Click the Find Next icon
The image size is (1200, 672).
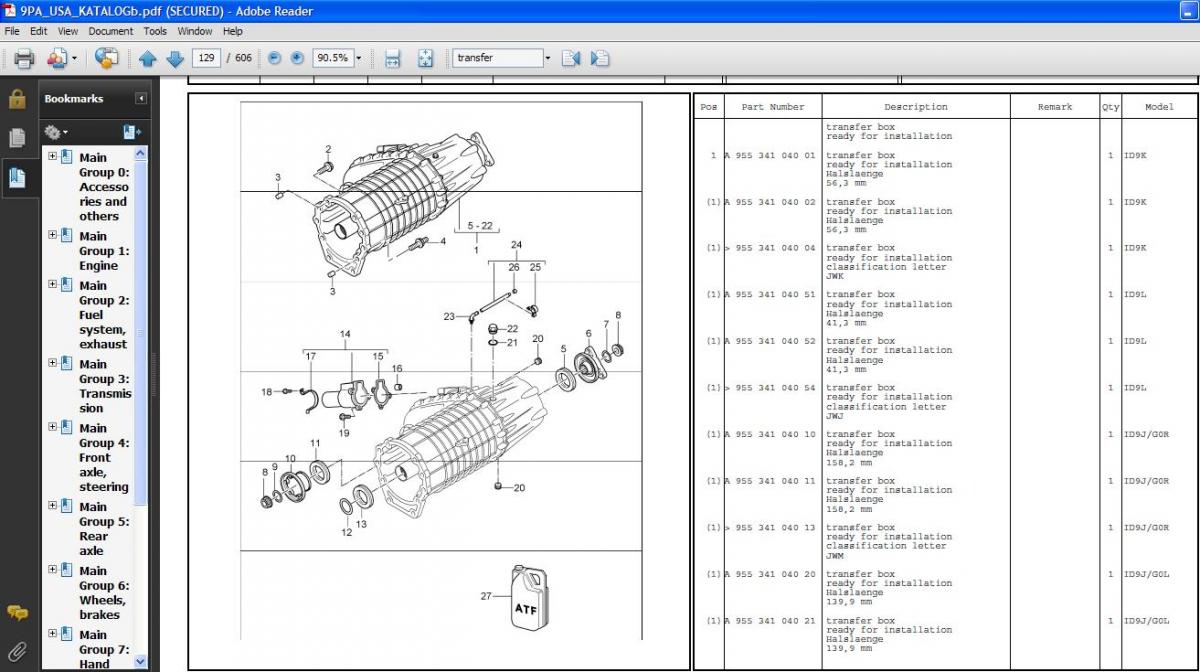[600, 58]
